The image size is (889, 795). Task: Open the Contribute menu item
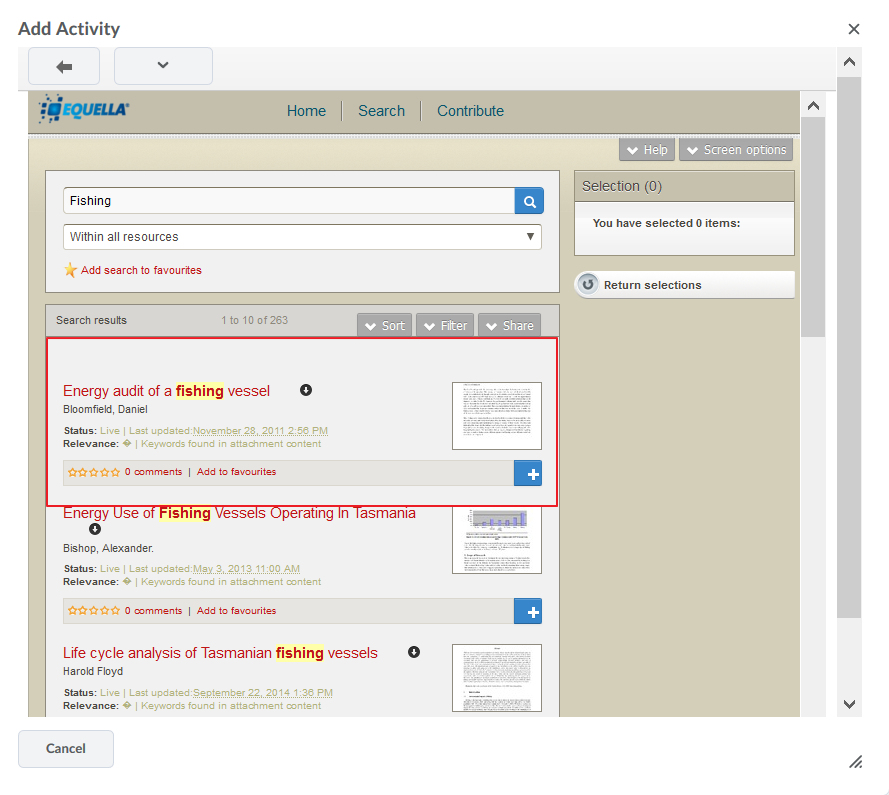point(470,111)
